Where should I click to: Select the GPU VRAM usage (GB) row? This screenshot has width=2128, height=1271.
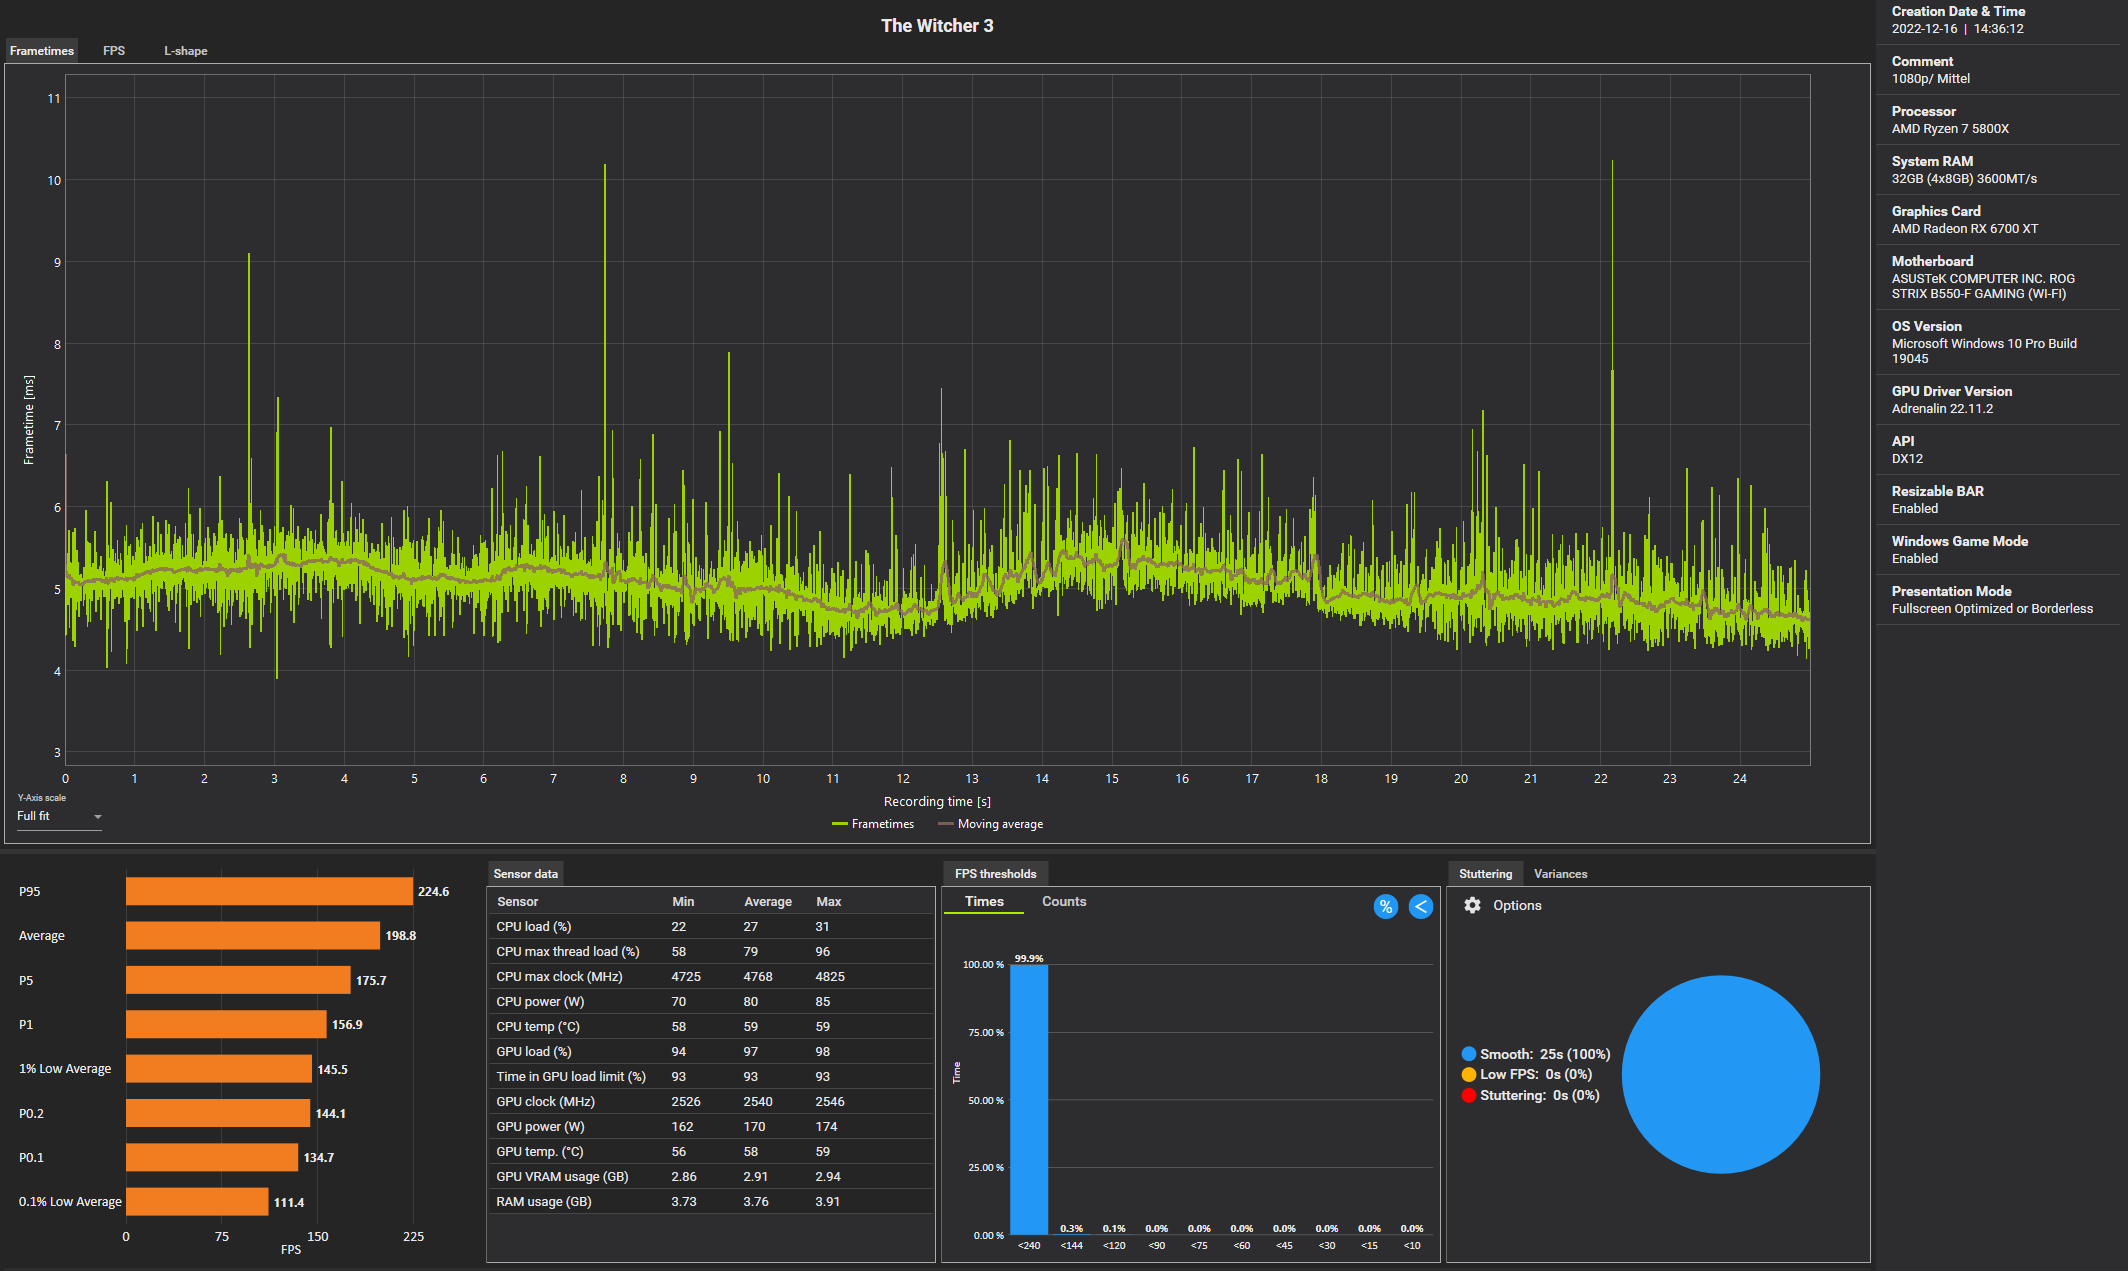click(x=711, y=1177)
